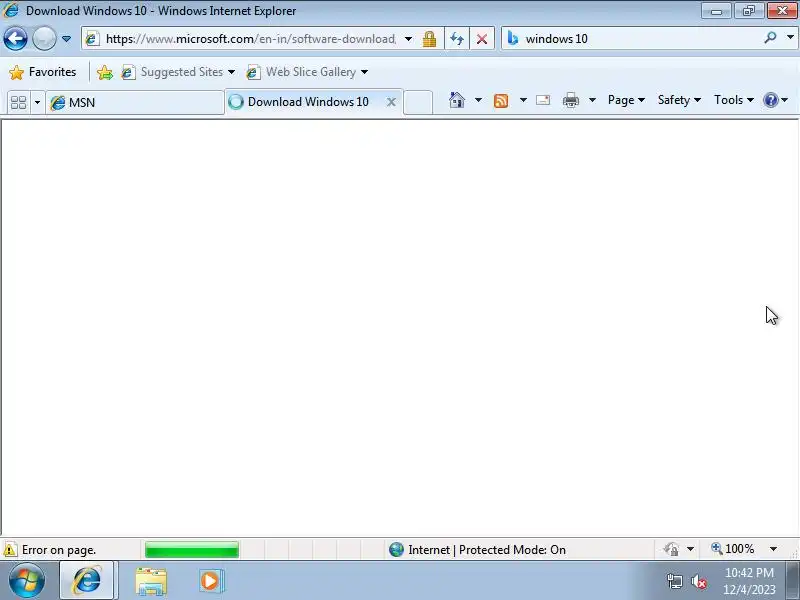800x600 pixels.
Task: Show Quick Tabs thumbnail view
Action: pos(18,103)
